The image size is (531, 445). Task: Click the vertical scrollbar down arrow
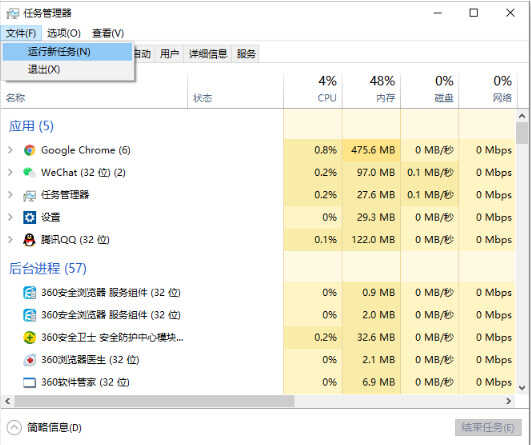tap(523, 387)
